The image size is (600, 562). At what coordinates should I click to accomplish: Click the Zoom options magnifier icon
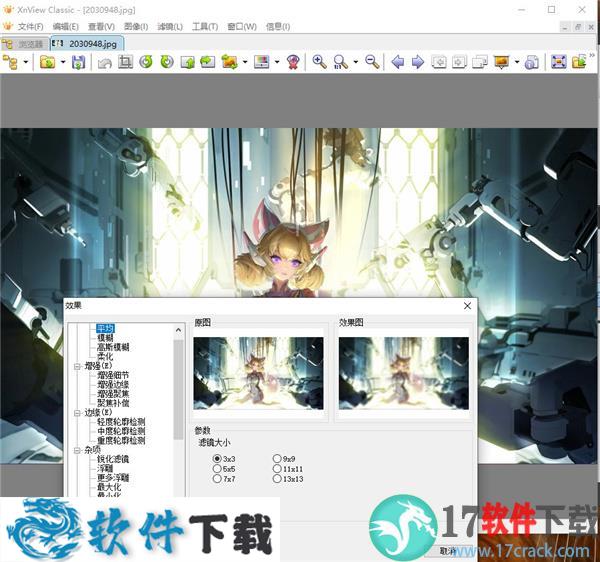[x=341, y=62]
